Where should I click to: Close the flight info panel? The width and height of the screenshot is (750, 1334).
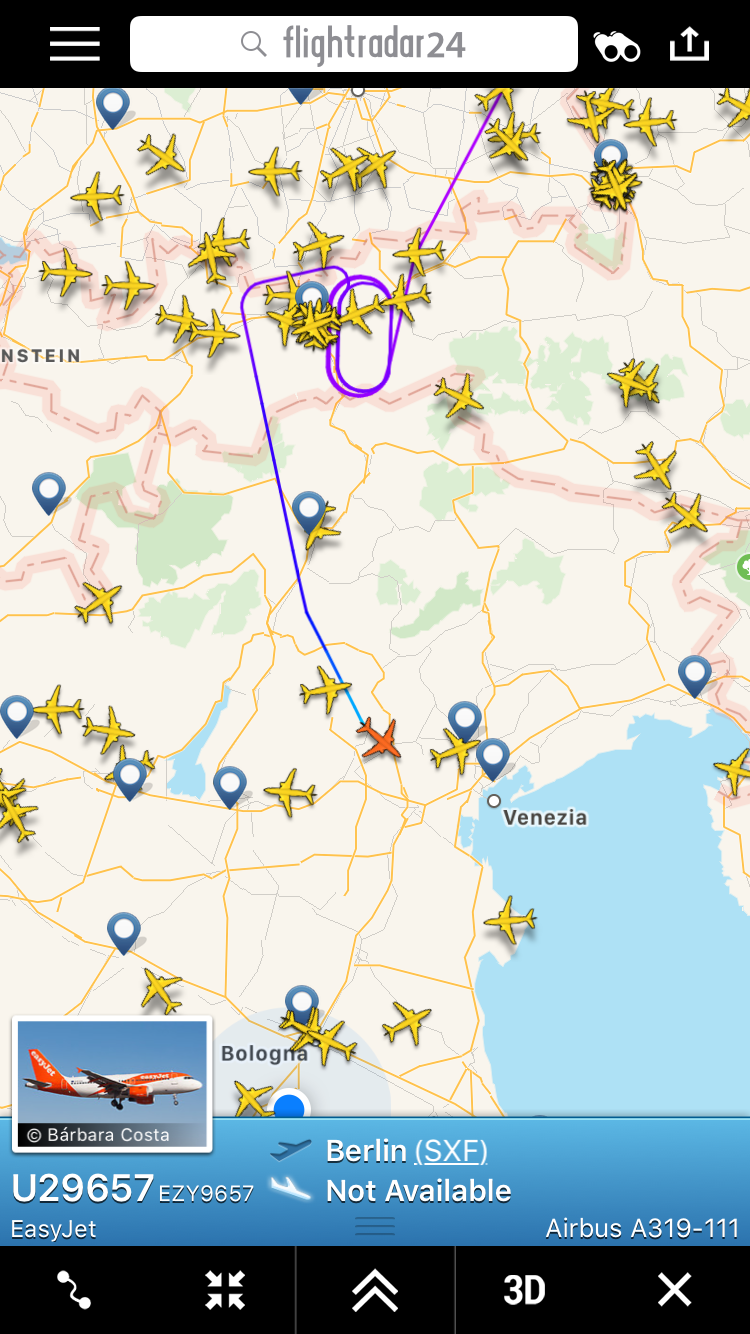(x=675, y=1290)
